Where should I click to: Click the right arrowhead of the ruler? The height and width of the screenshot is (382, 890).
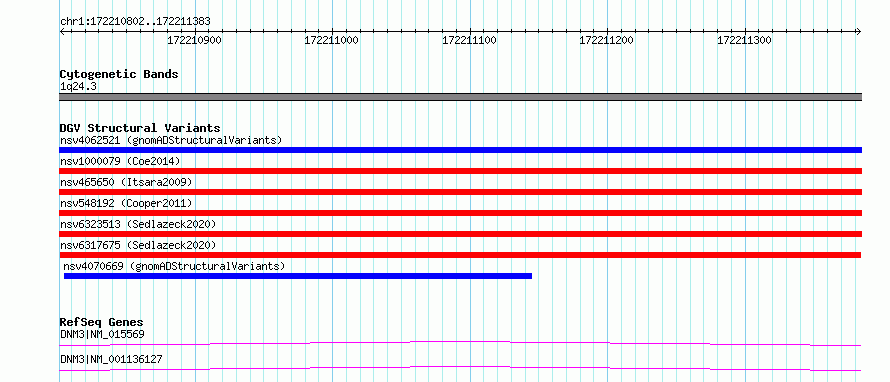[859, 31]
